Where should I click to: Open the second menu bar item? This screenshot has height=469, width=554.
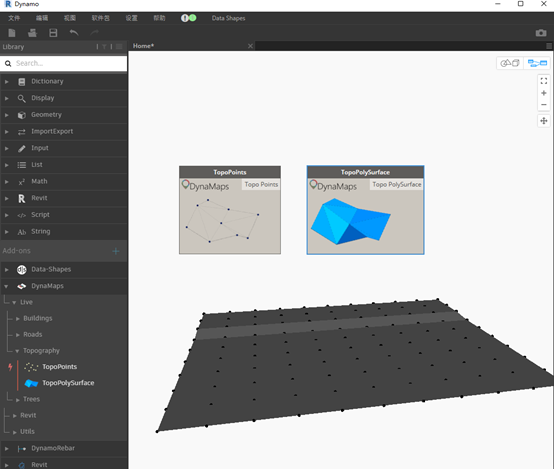point(42,18)
